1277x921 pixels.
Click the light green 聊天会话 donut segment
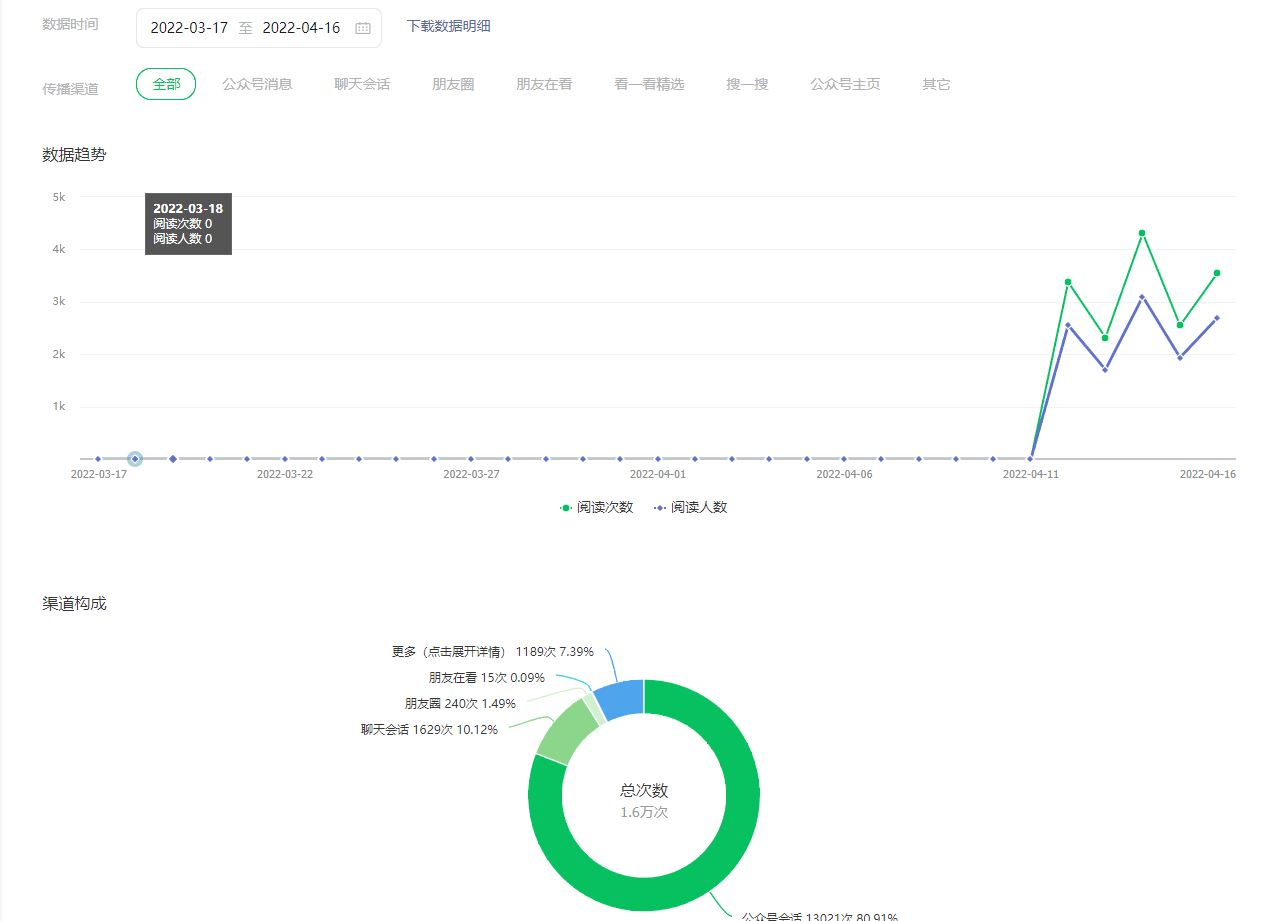(x=566, y=729)
